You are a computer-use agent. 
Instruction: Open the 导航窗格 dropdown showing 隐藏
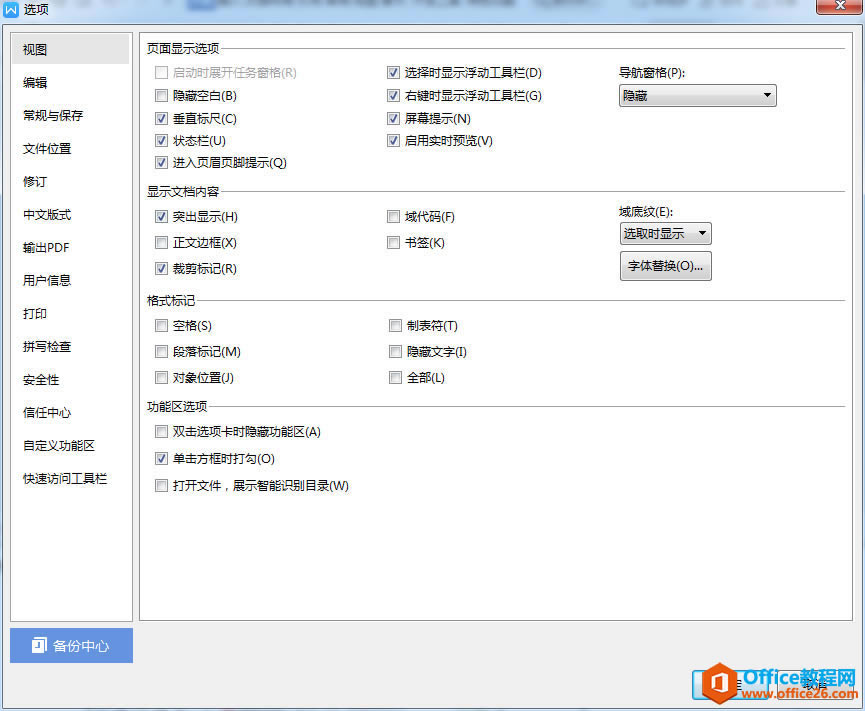pos(697,96)
